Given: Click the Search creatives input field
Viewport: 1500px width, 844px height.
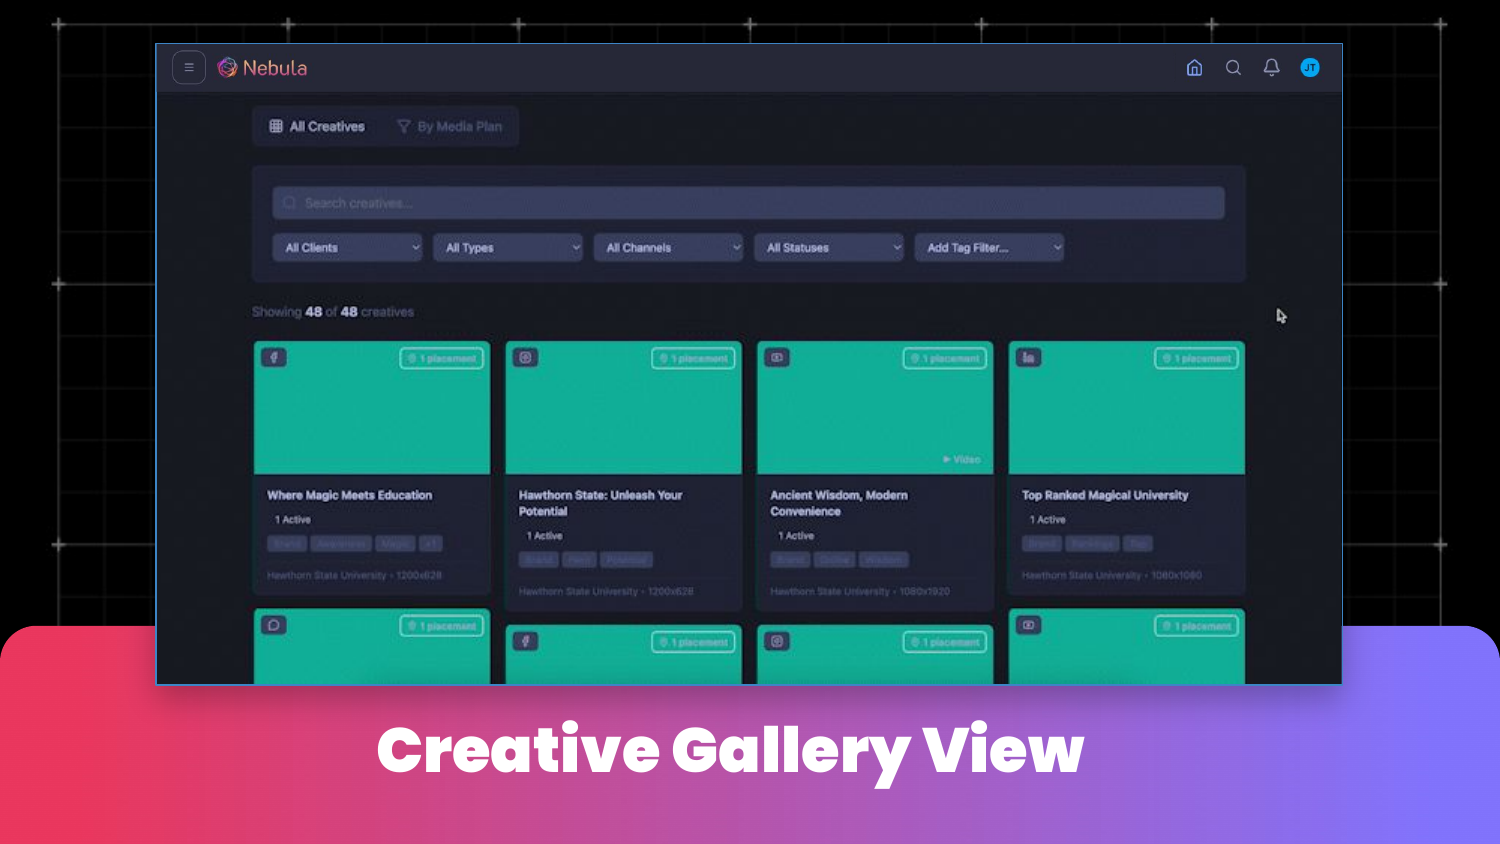Looking at the screenshot, I should pyautogui.click(x=748, y=203).
